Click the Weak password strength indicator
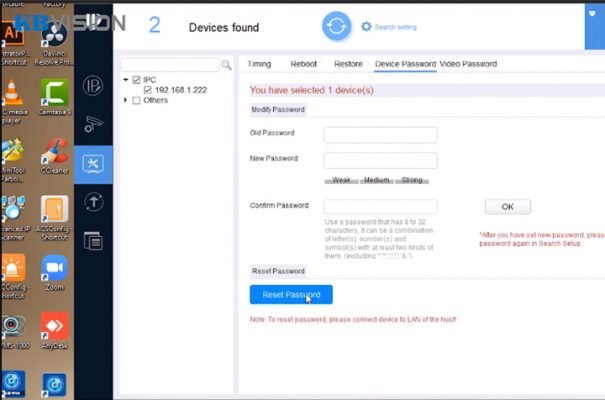 (341, 180)
